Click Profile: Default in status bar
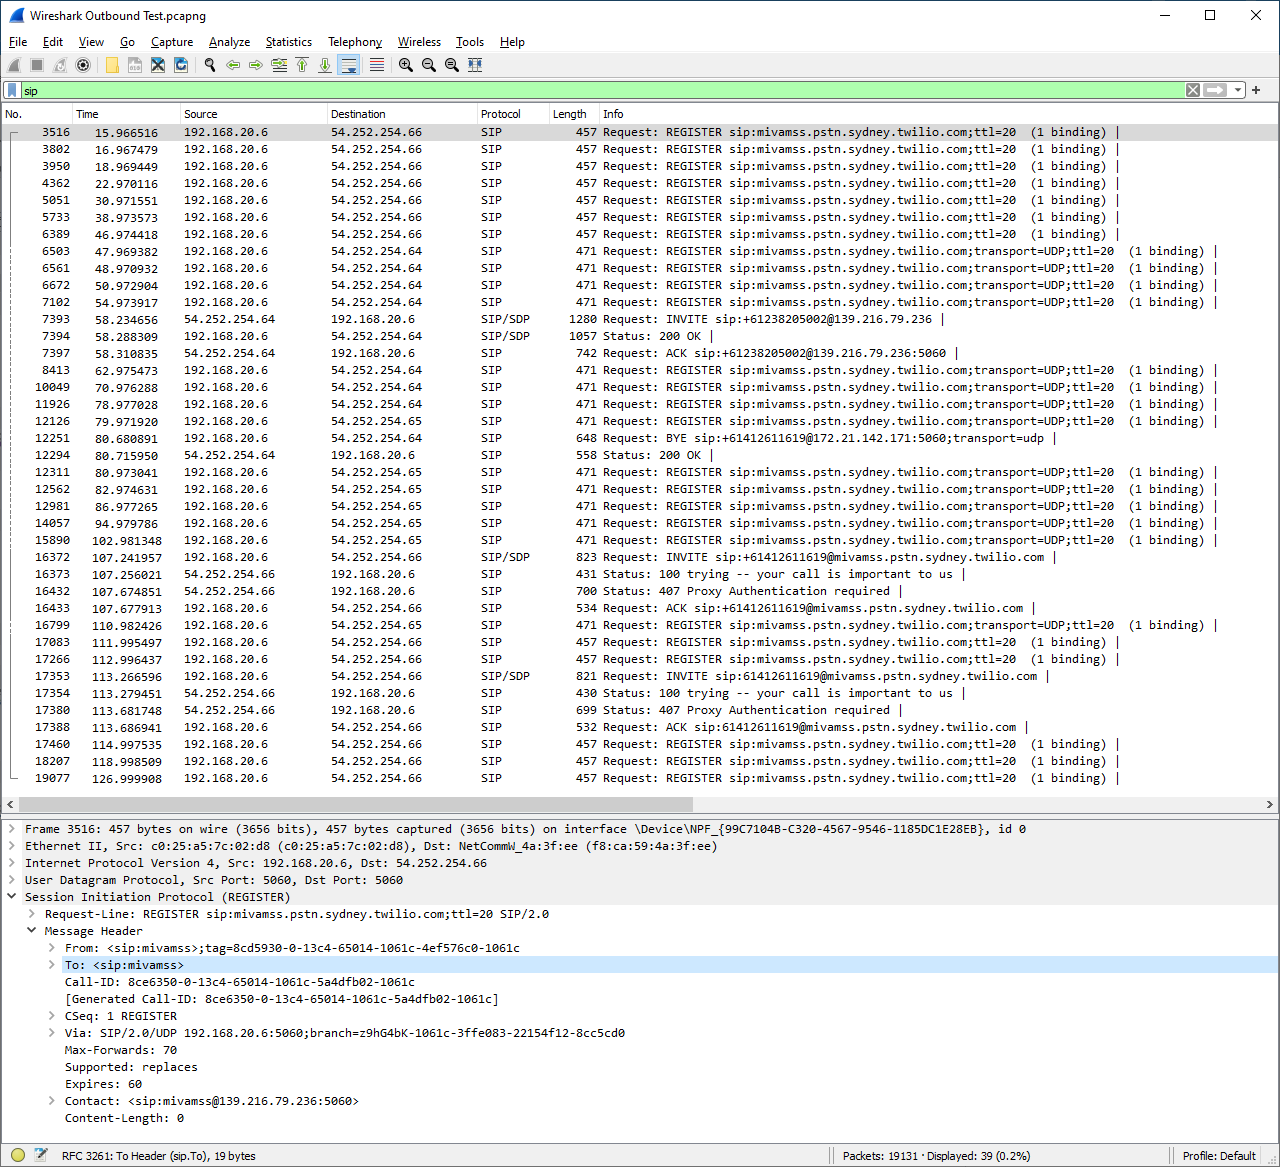Viewport: 1280px width, 1167px height. click(1219, 1155)
